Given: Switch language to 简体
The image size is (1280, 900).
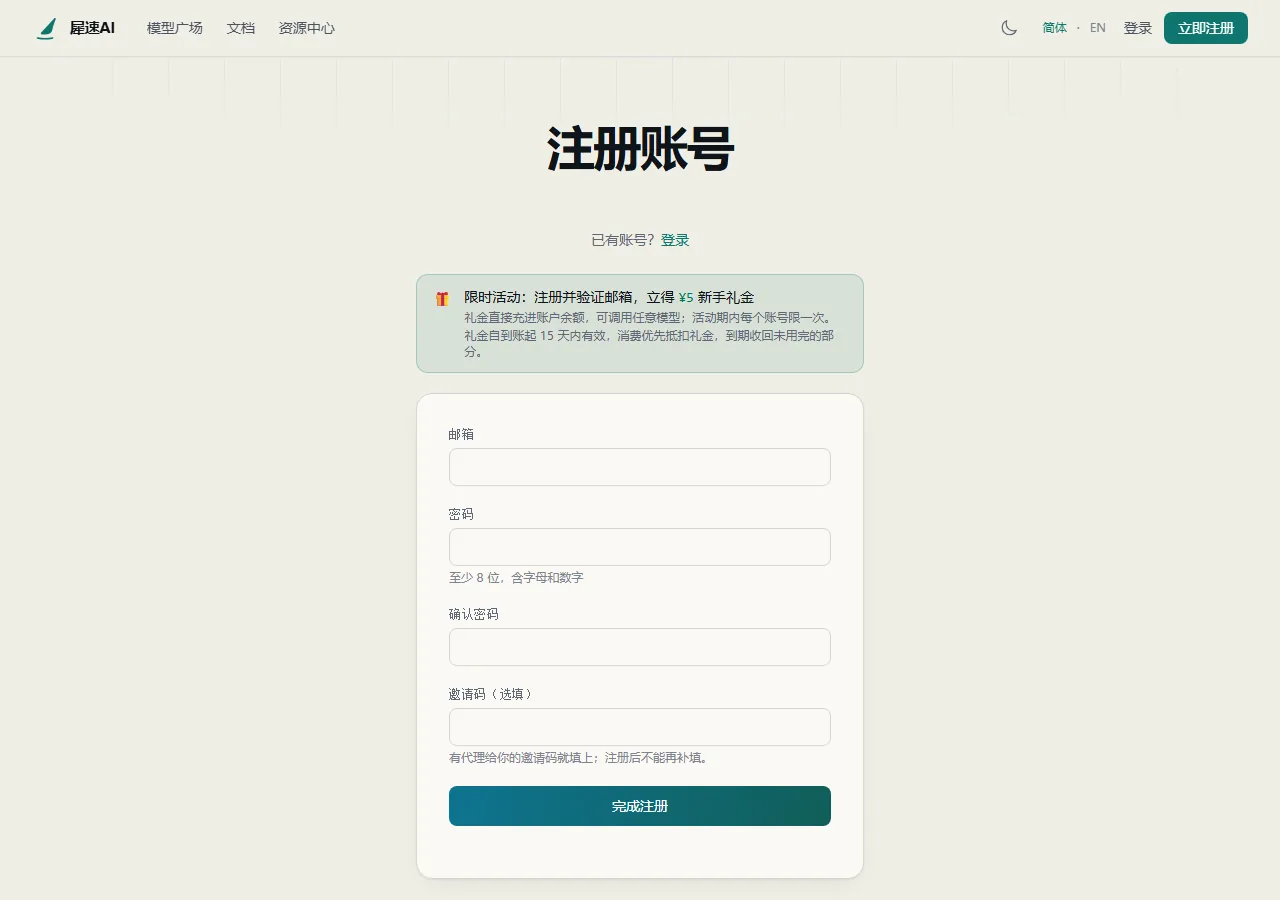Looking at the screenshot, I should pos(1055,28).
